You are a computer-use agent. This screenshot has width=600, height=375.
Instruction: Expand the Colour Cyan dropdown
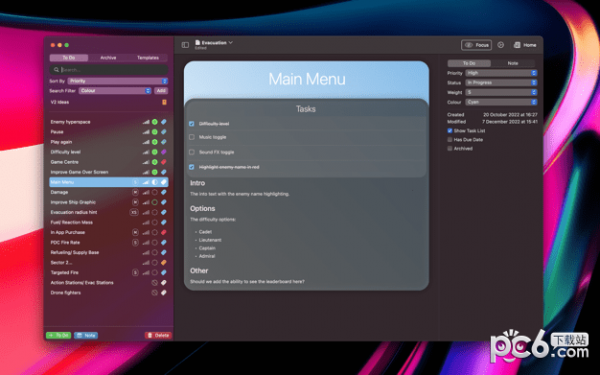(x=501, y=102)
